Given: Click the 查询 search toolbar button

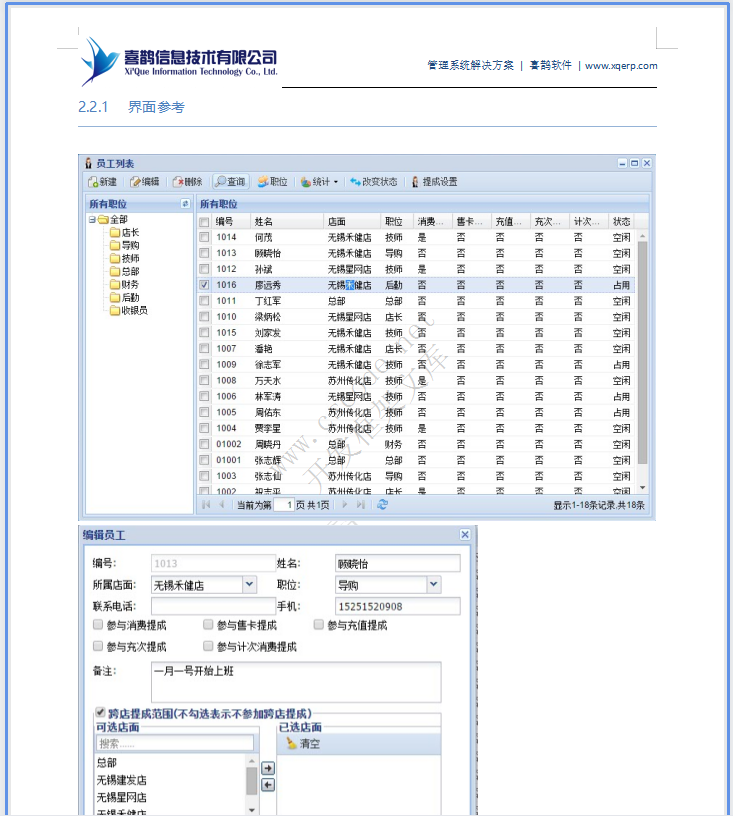Looking at the screenshot, I should click(230, 182).
